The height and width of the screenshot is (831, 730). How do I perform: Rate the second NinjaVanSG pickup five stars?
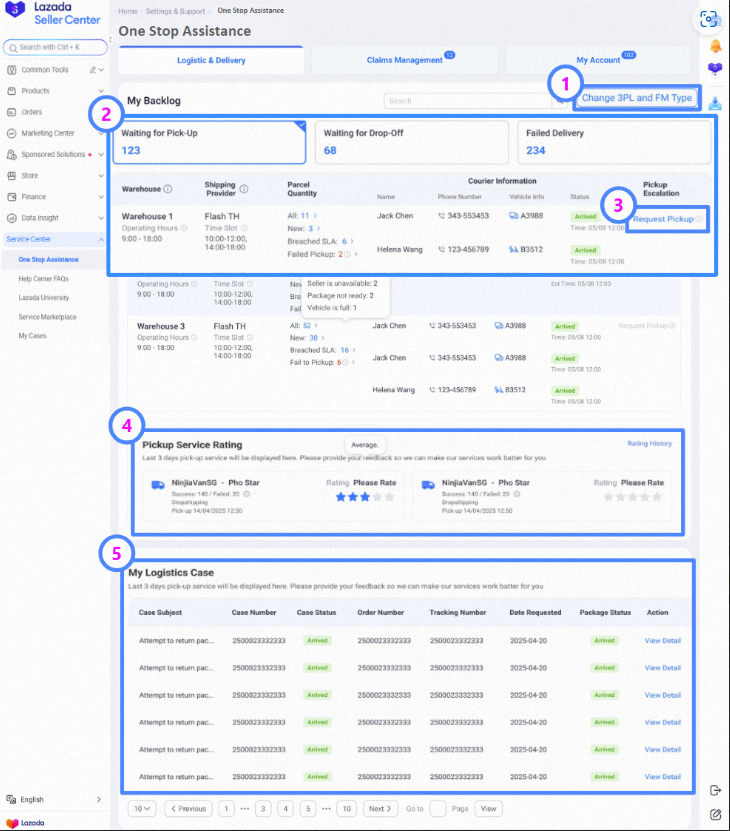point(657,497)
